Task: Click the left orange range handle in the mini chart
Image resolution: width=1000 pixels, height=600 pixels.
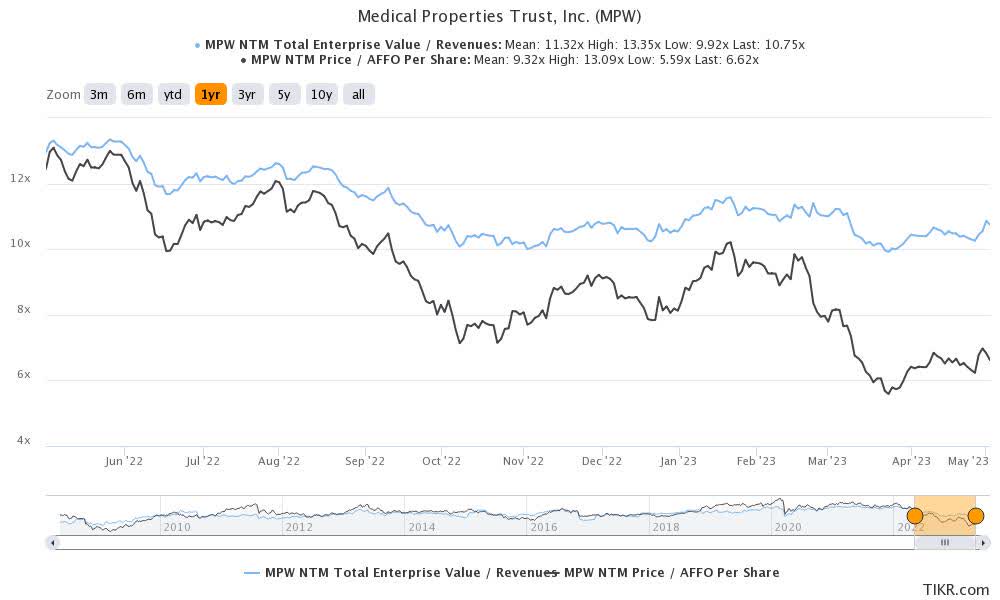Action: point(916,516)
